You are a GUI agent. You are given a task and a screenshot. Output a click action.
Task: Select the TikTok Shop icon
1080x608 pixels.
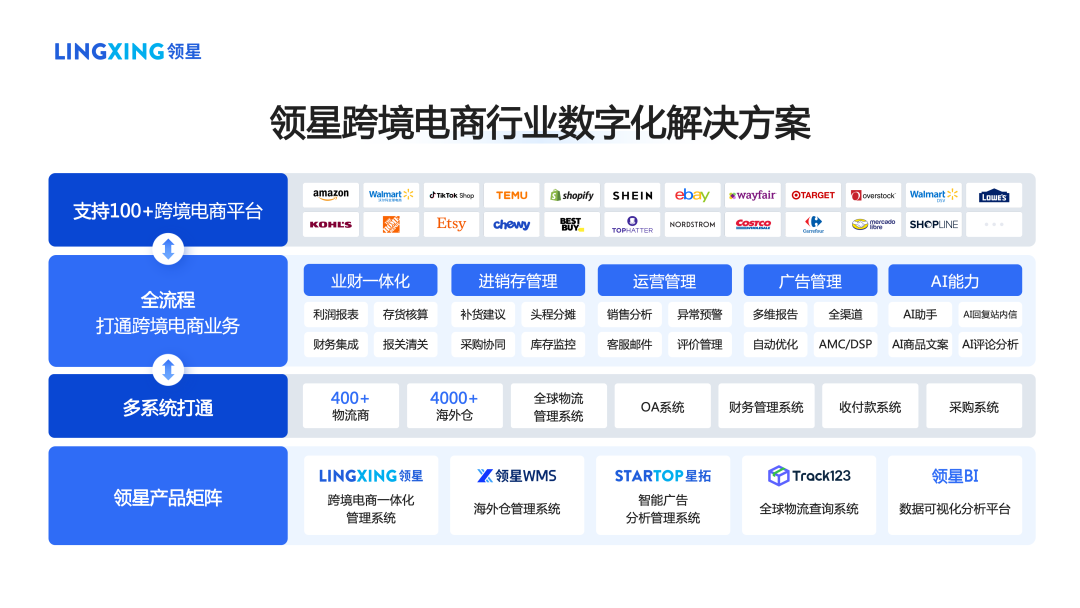(451, 195)
